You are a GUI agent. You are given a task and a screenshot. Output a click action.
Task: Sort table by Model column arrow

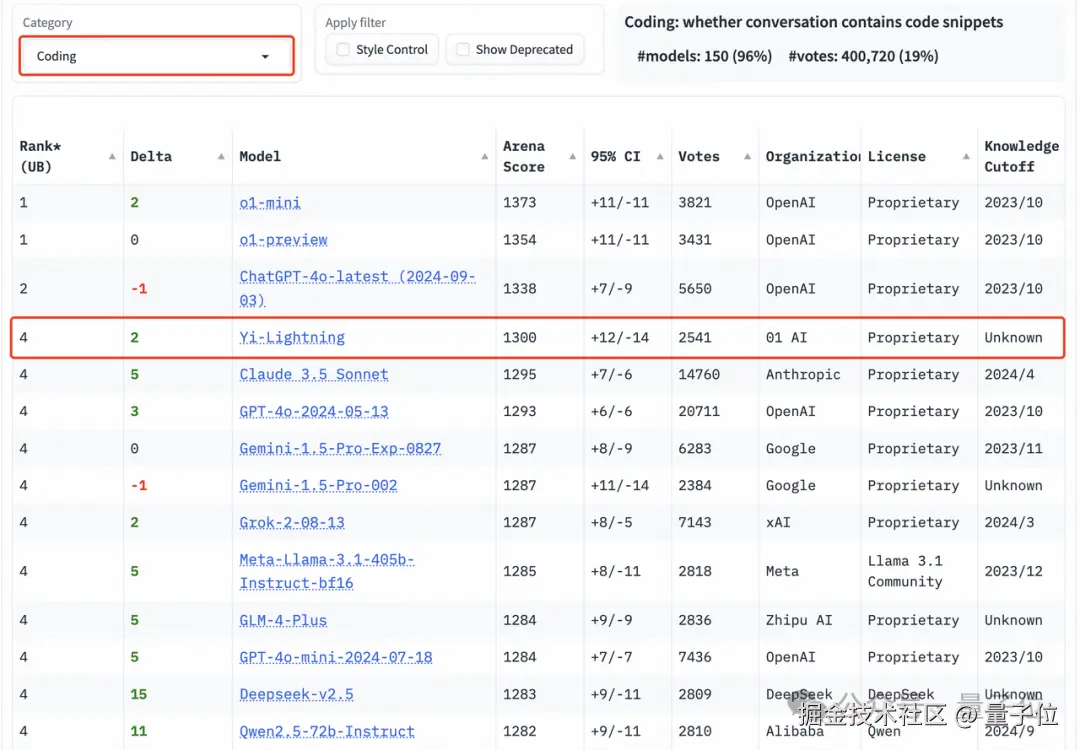(485, 157)
